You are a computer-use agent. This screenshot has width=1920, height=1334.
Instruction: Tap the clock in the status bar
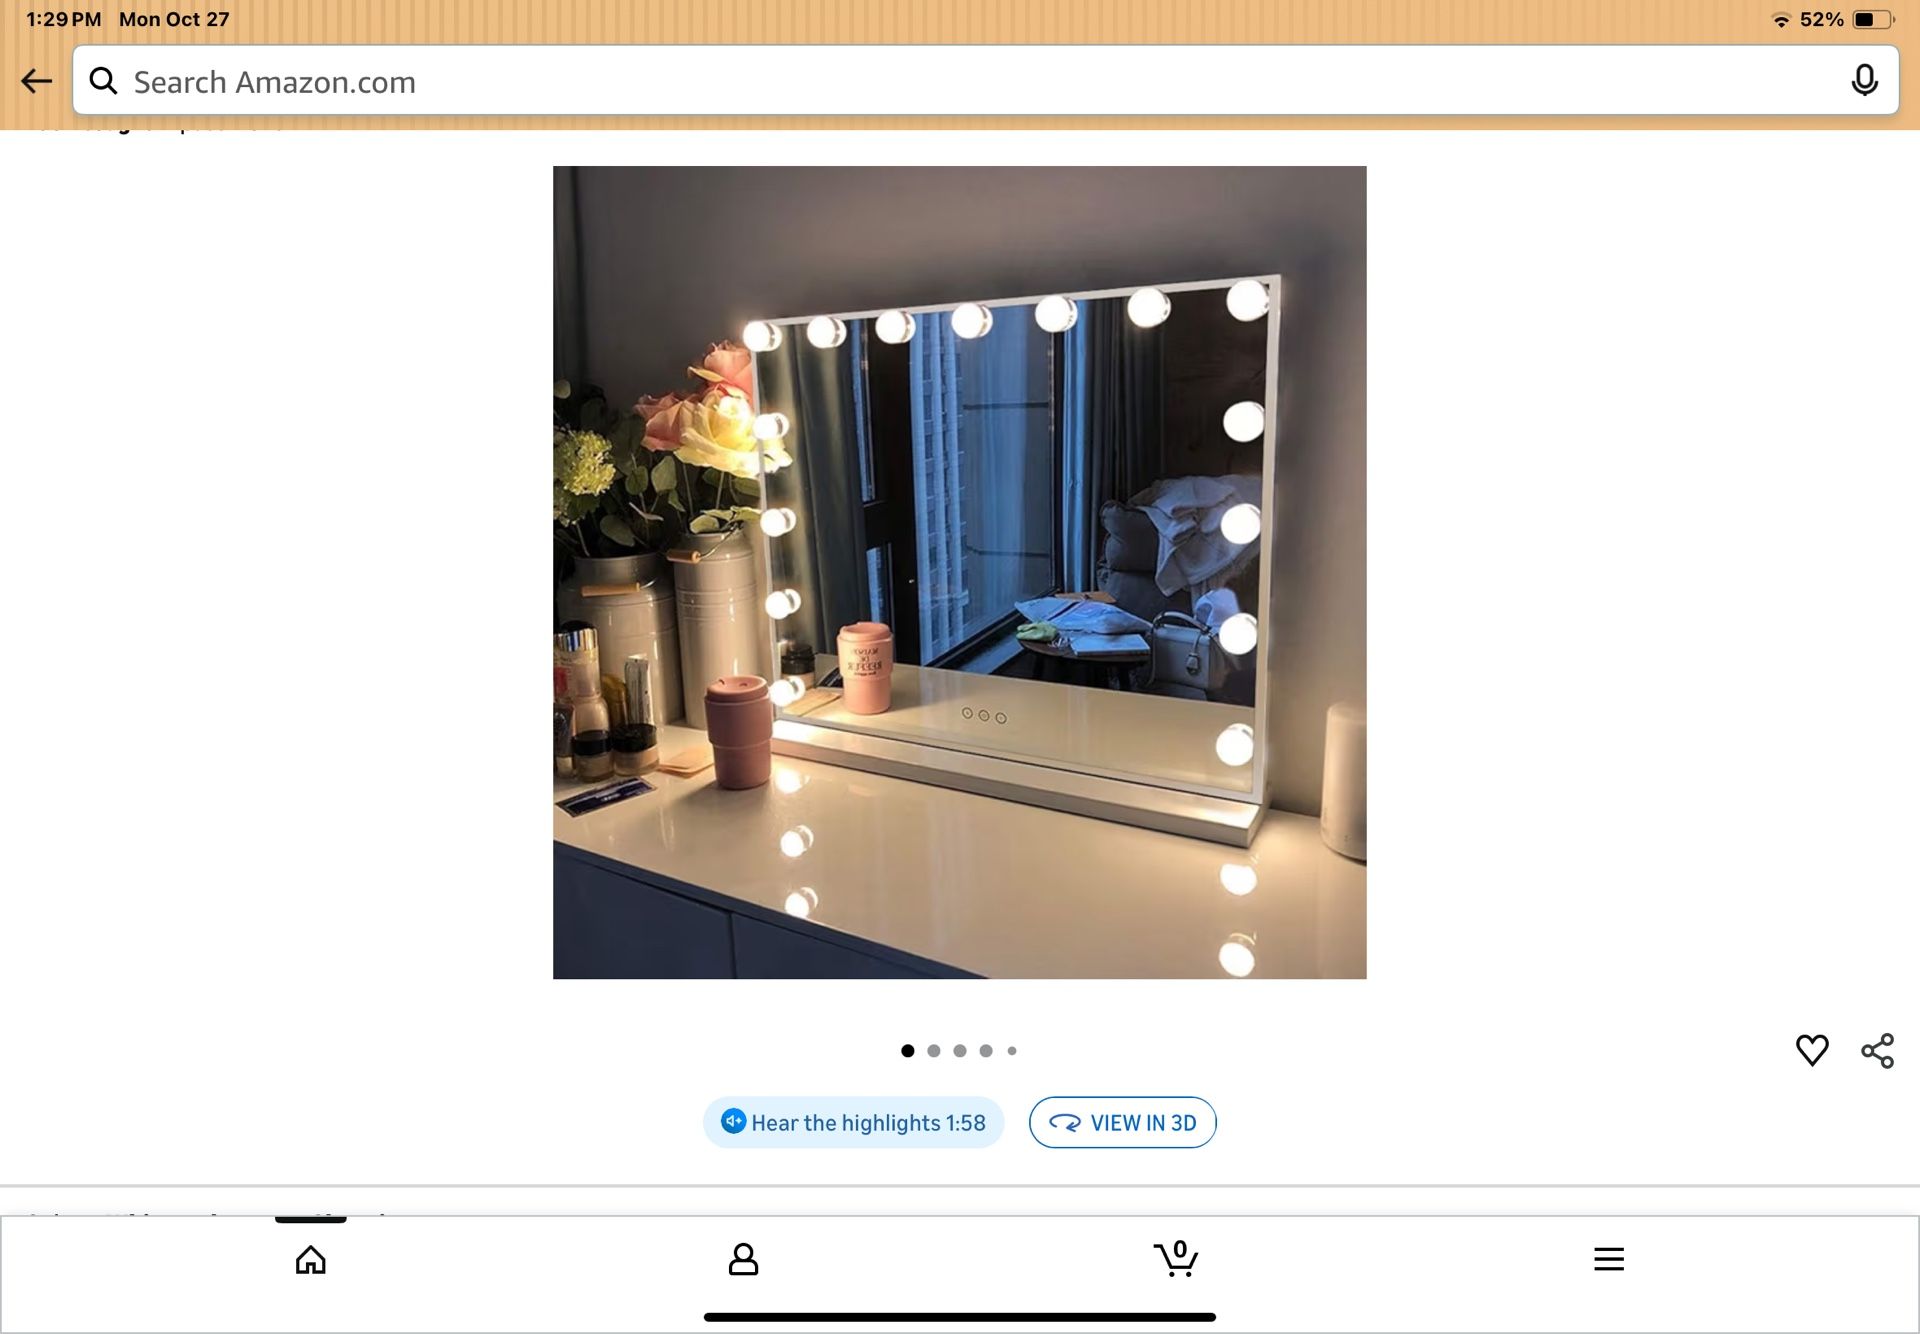click(51, 17)
